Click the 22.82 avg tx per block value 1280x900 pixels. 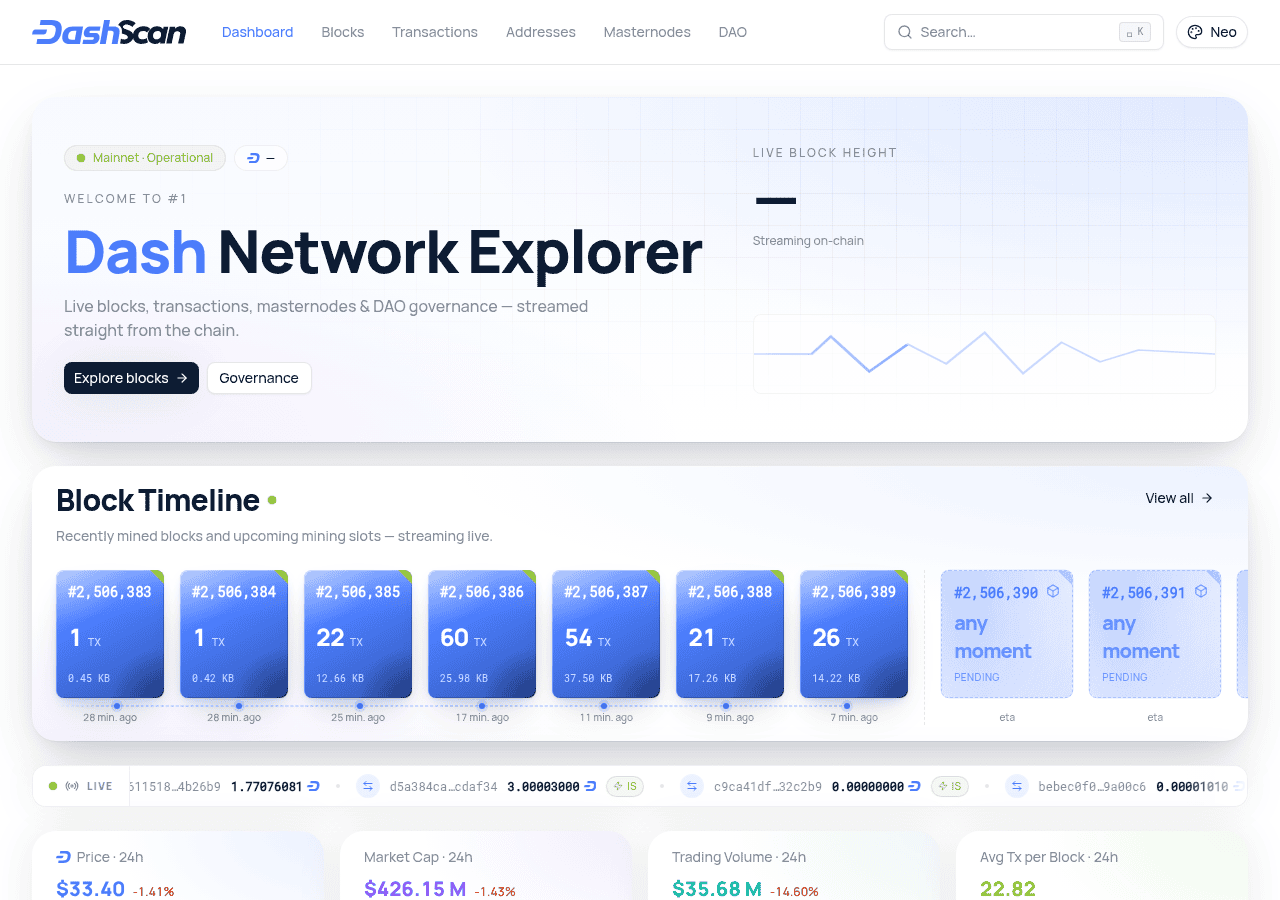(x=1008, y=889)
